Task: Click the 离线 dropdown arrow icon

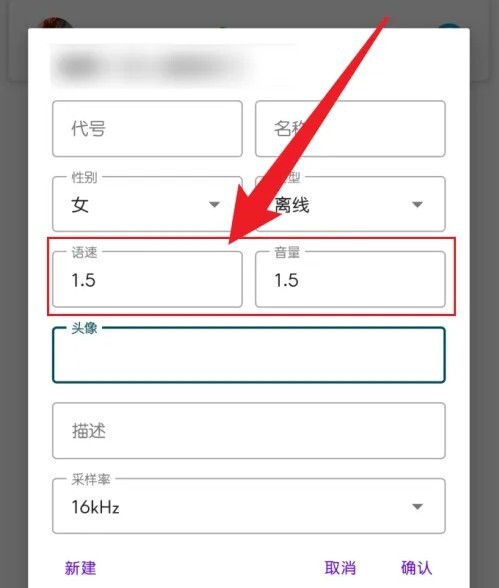Action: click(x=417, y=204)
